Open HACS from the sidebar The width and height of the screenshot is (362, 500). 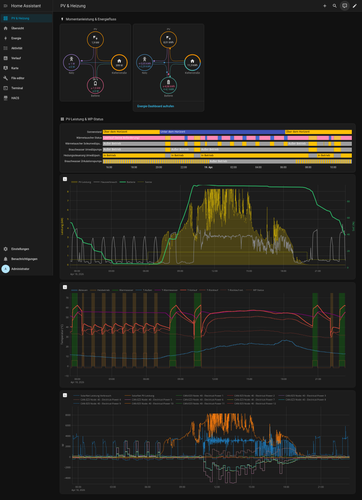[x=26, y=98]
